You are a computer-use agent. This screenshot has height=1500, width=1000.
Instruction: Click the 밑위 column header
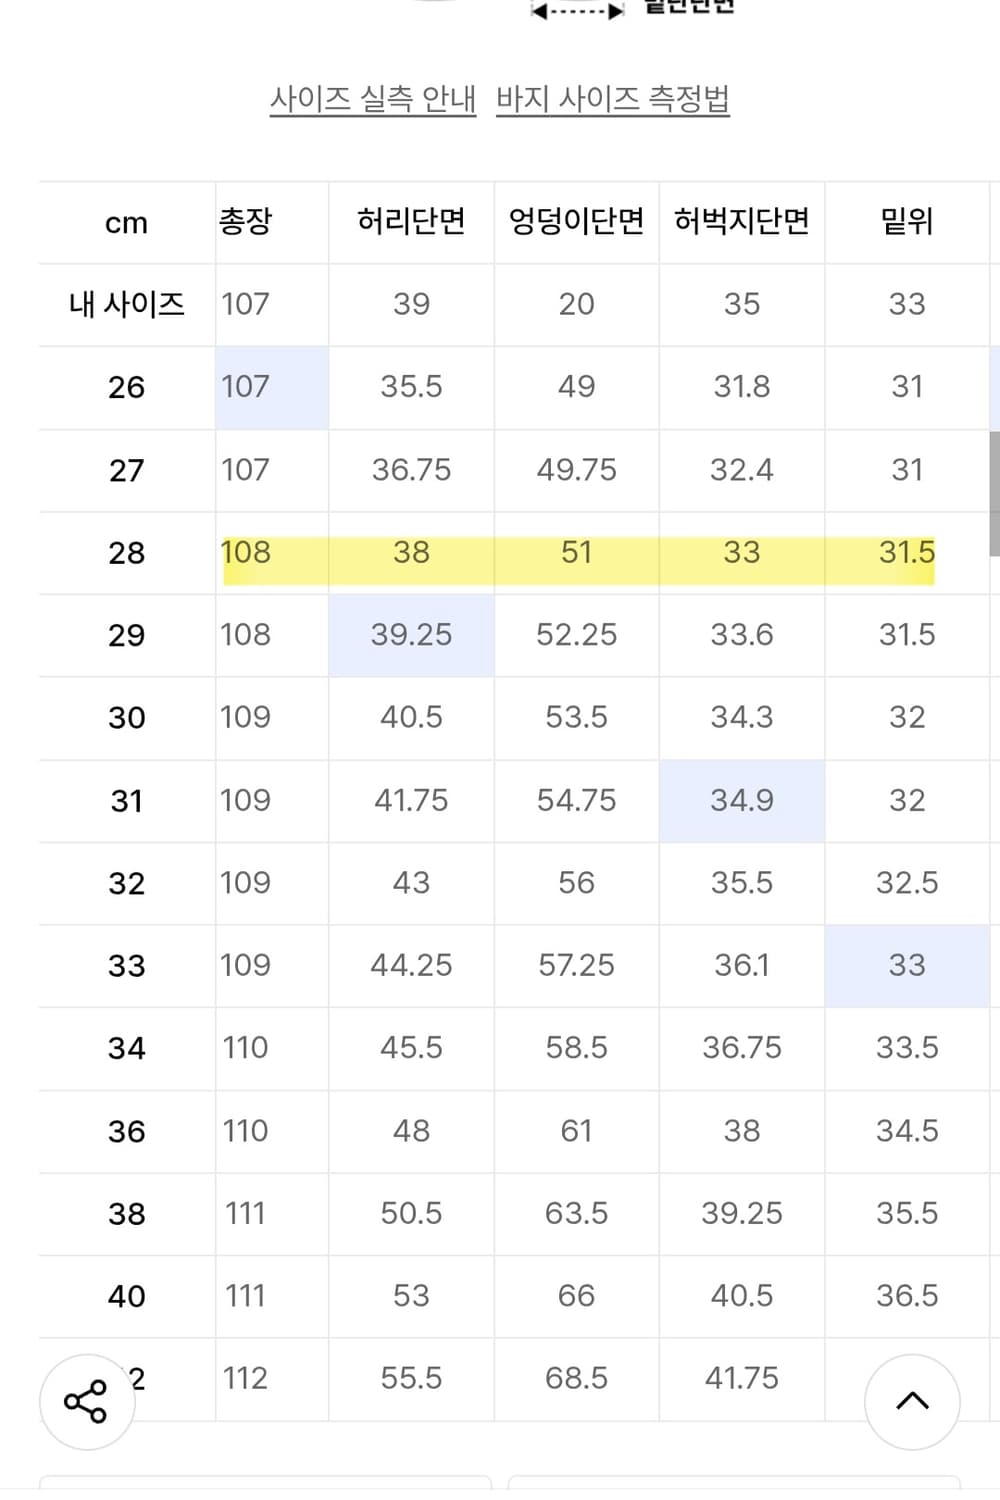907,221
